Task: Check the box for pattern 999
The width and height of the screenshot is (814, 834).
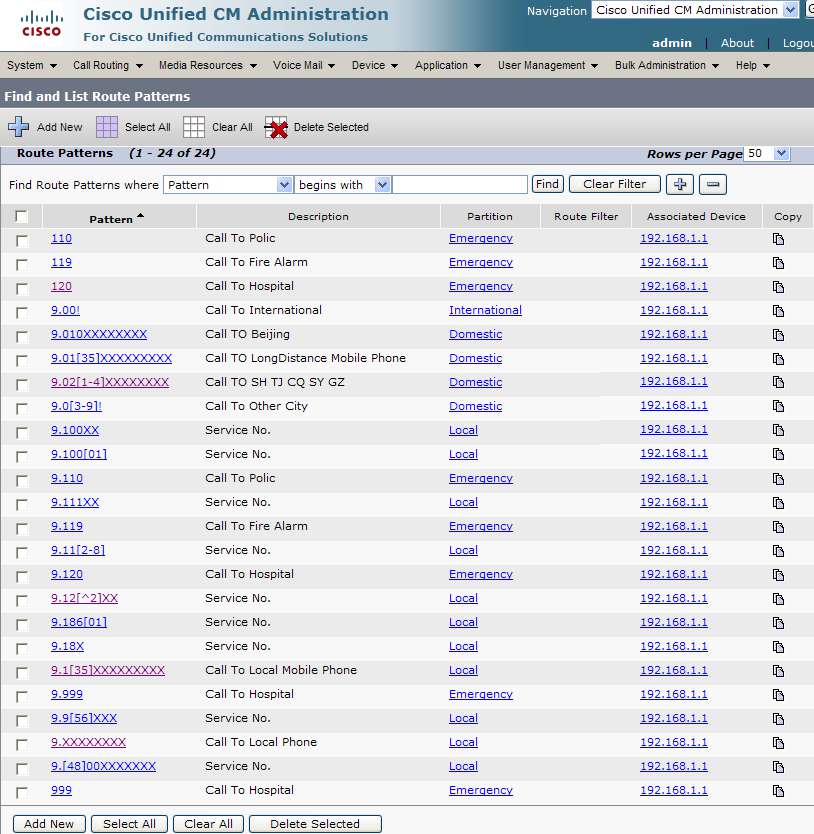Action: (22, 793)
